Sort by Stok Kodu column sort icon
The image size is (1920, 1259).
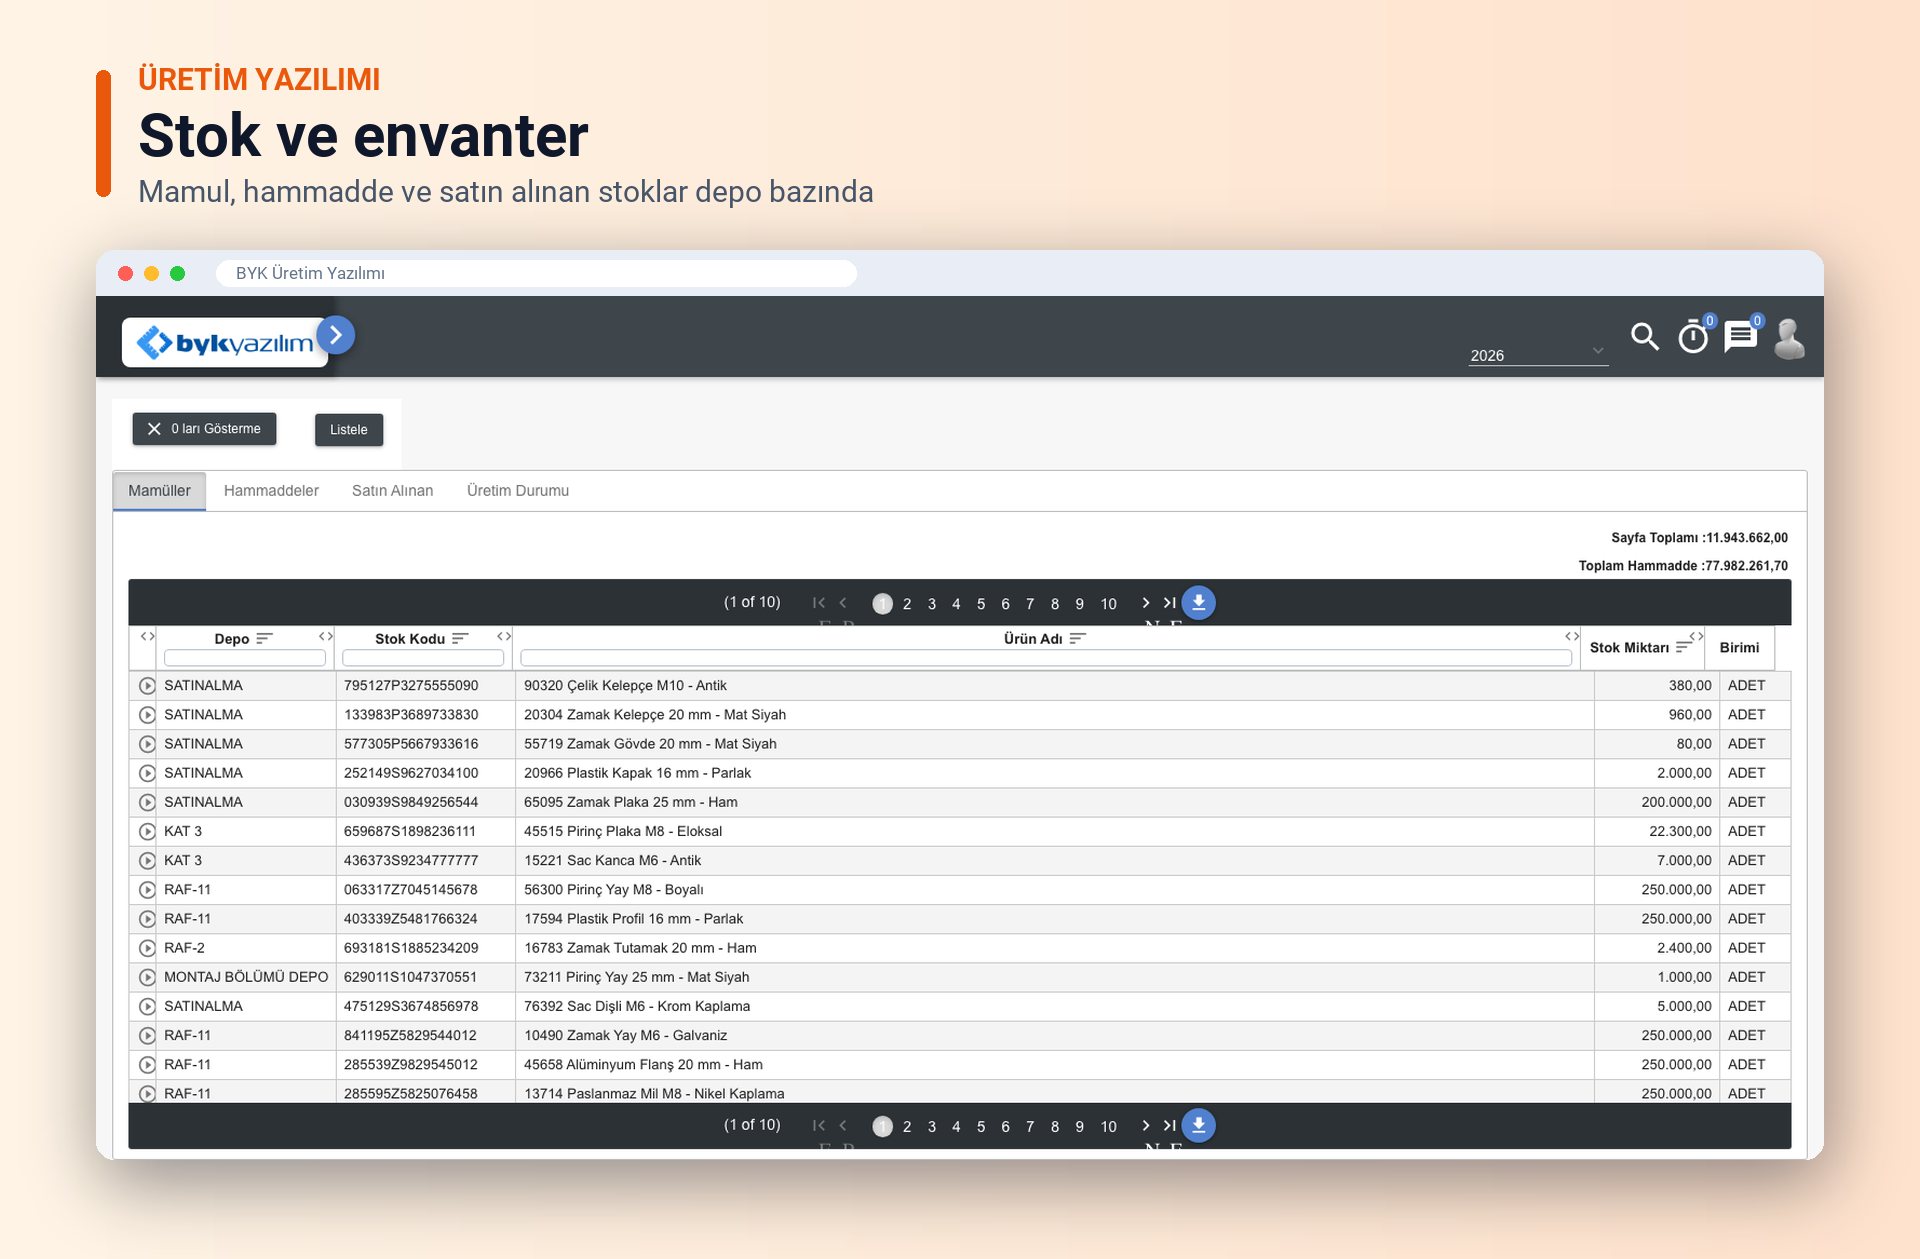(460, 638)
